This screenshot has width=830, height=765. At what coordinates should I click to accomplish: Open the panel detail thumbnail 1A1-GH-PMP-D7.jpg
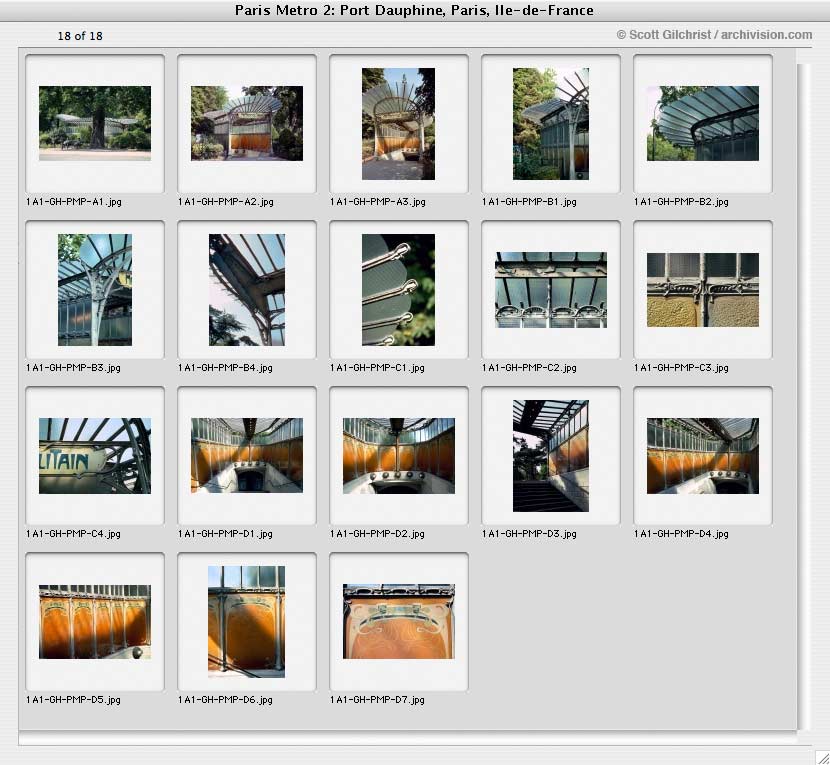click(399, 622)
